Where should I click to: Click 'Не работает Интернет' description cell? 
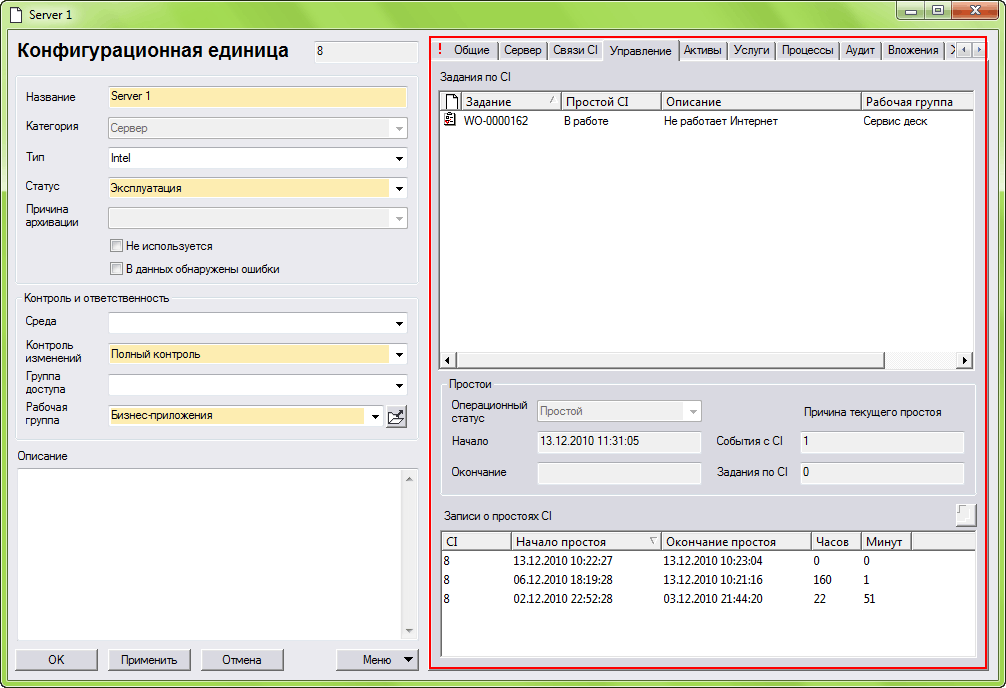point(720,121)
